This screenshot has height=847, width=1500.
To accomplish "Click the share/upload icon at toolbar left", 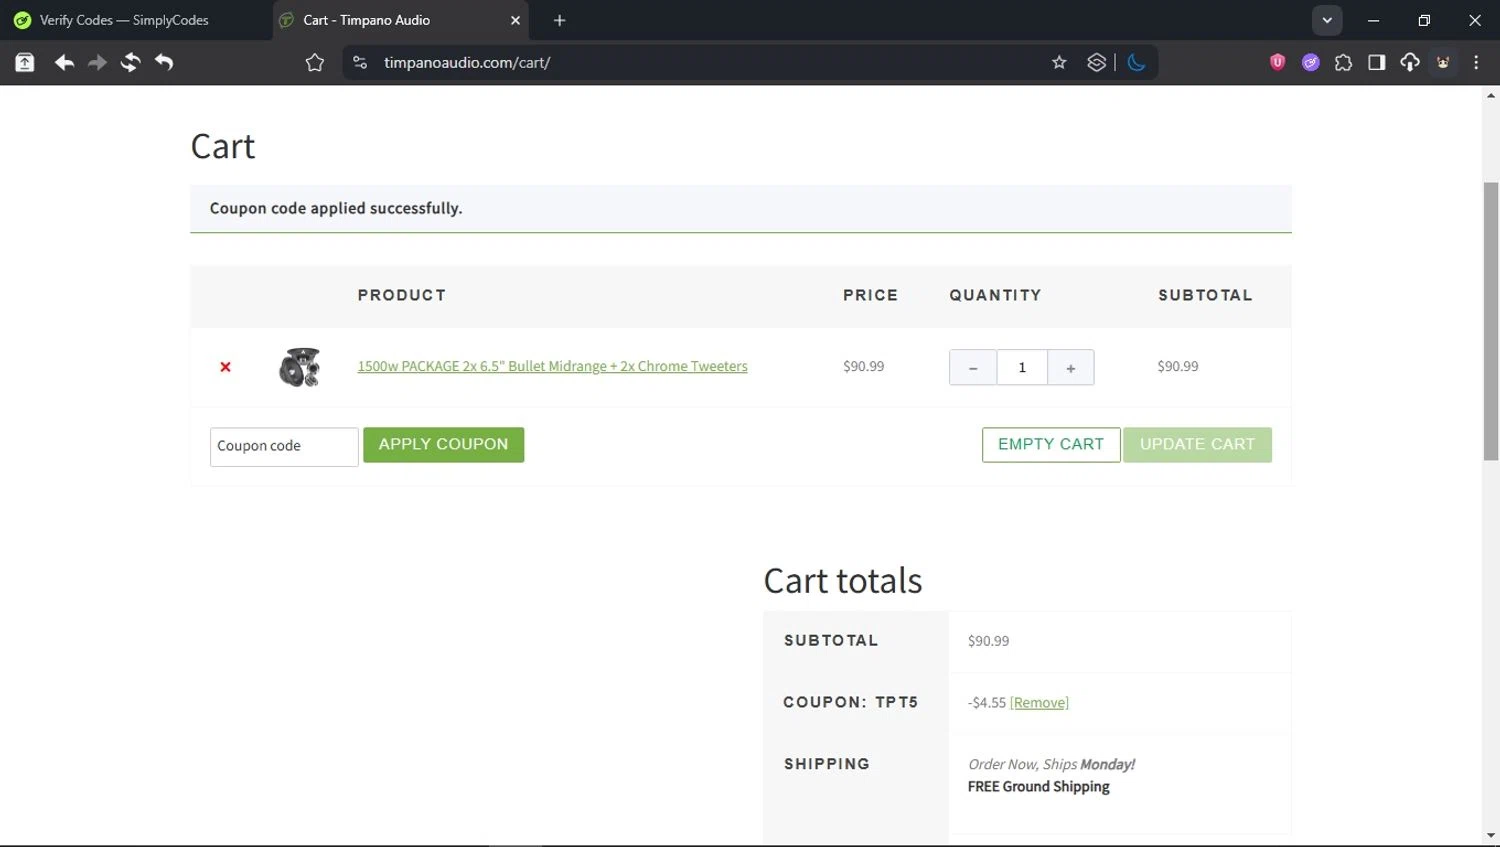I will [24, 62].
